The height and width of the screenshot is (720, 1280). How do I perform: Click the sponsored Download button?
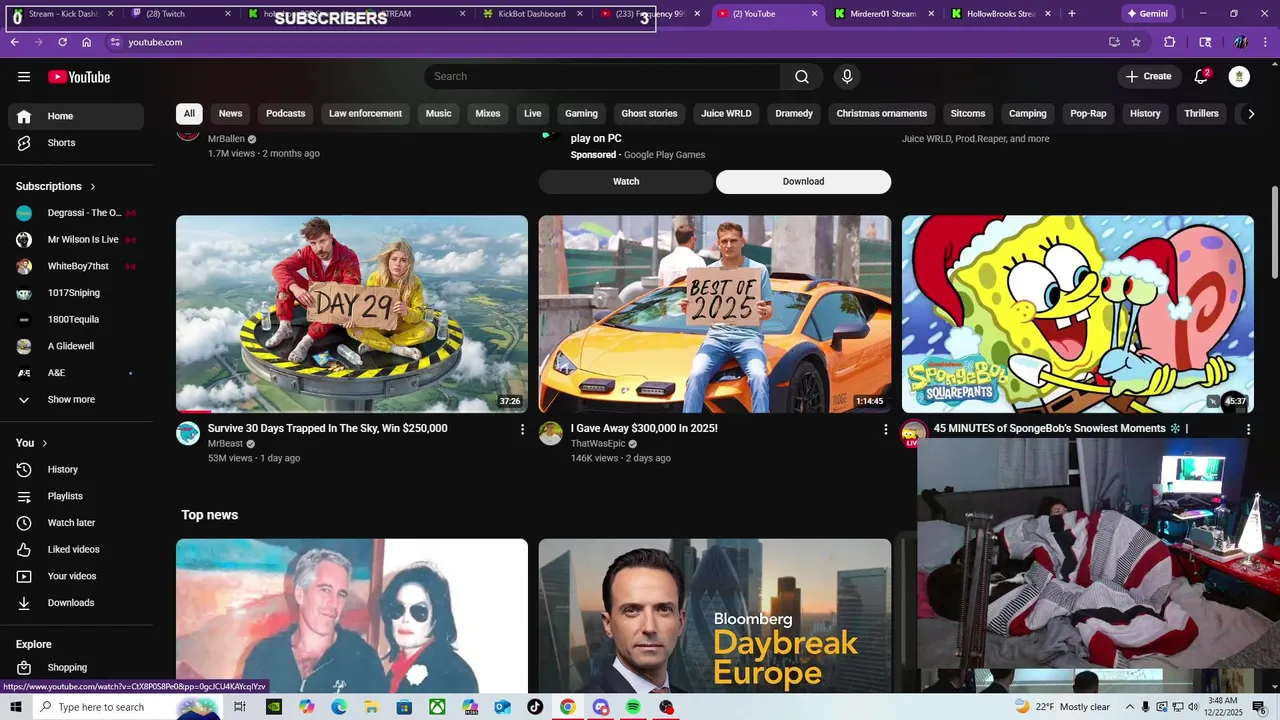point(803,182)
